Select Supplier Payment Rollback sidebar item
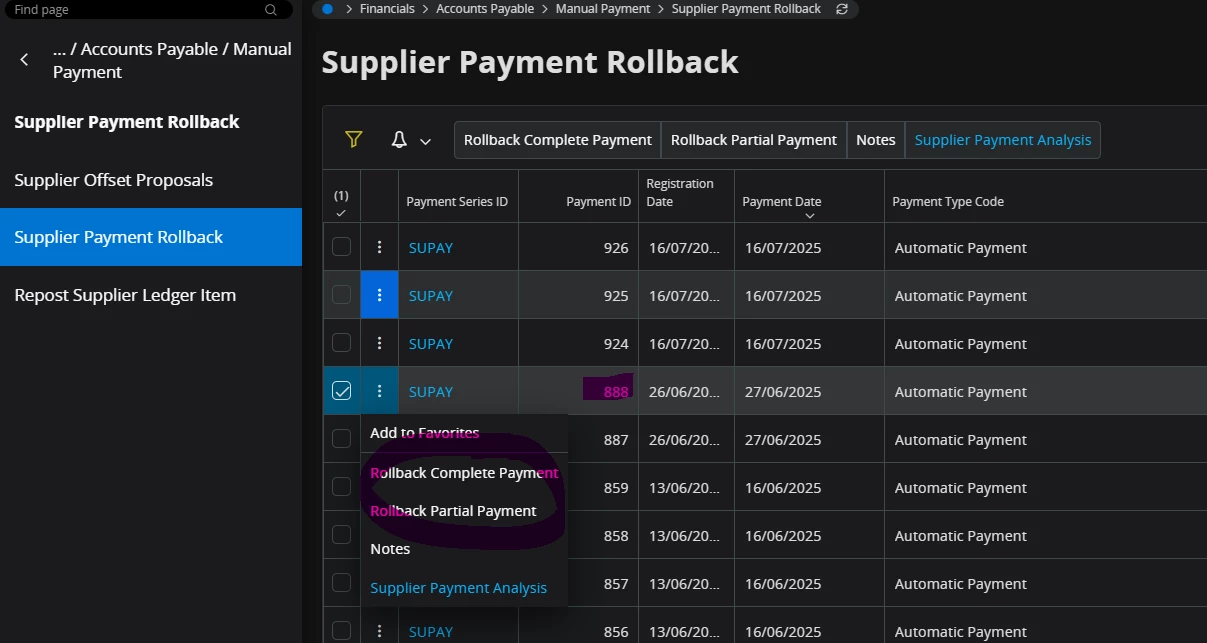The width and height of the screenshot is (1207, 643). coord(151,237)
